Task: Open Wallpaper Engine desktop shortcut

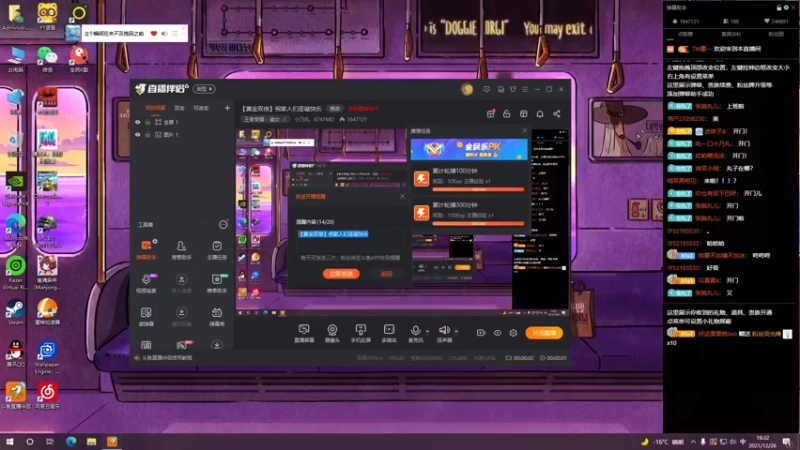Action: click(47, 357)
